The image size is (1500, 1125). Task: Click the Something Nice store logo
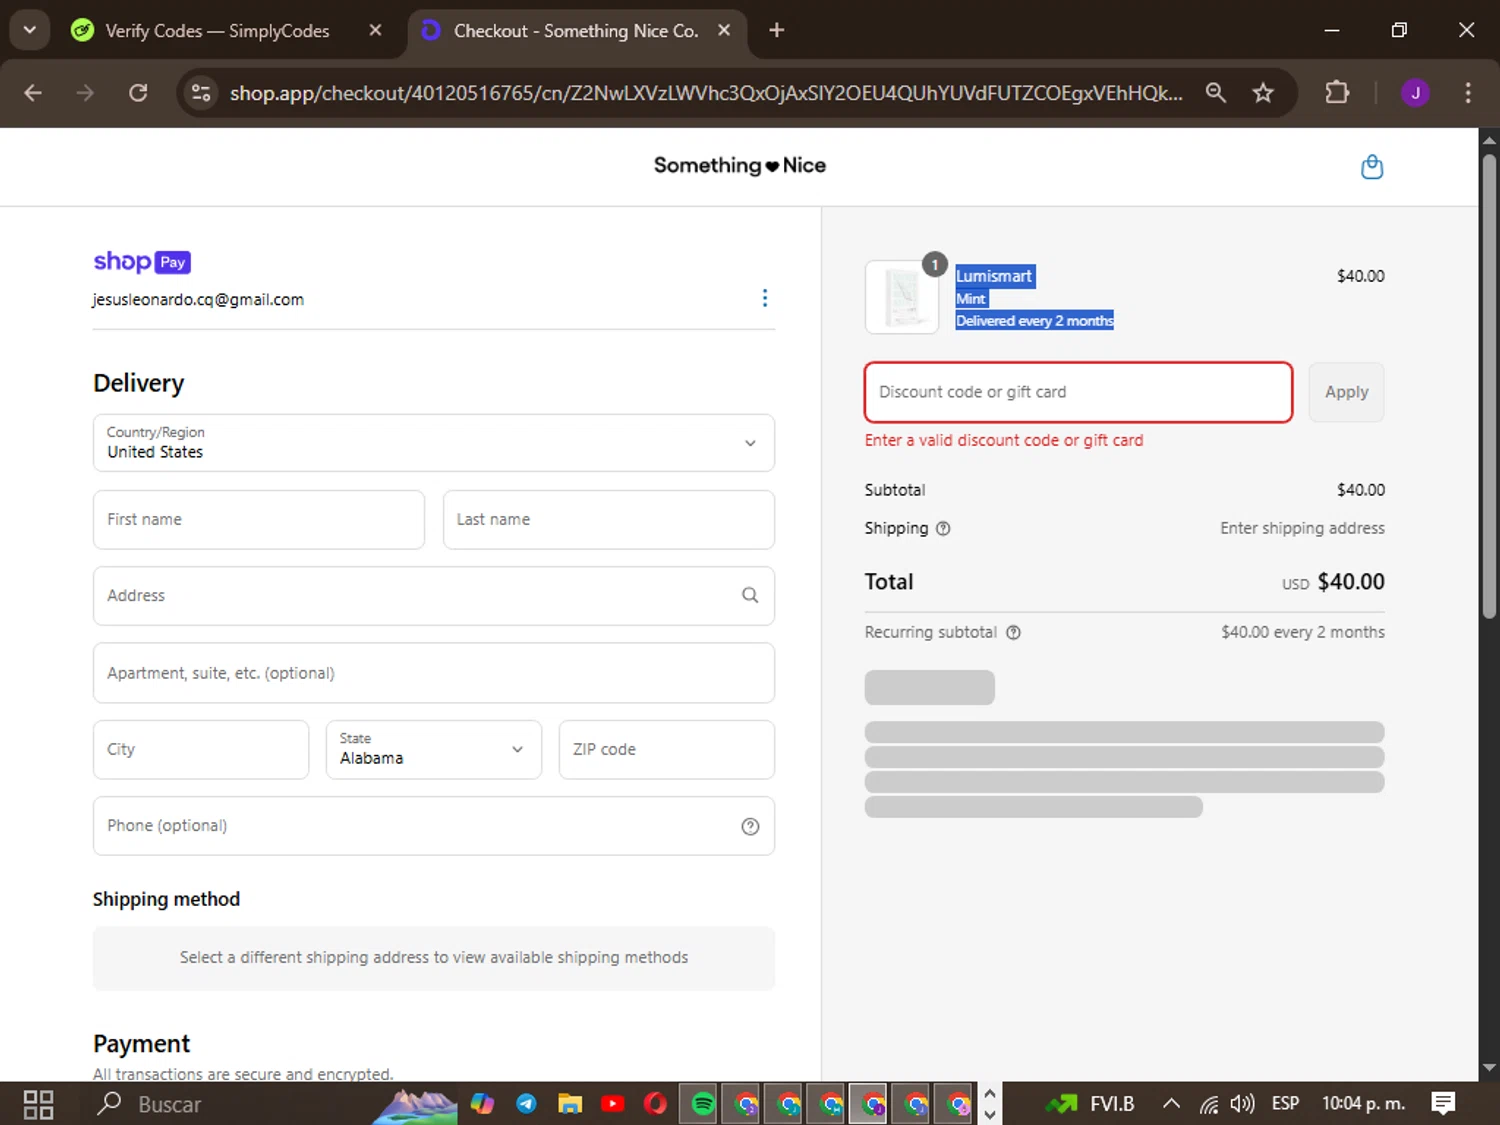pyautogui.click(x=740, y=166)
